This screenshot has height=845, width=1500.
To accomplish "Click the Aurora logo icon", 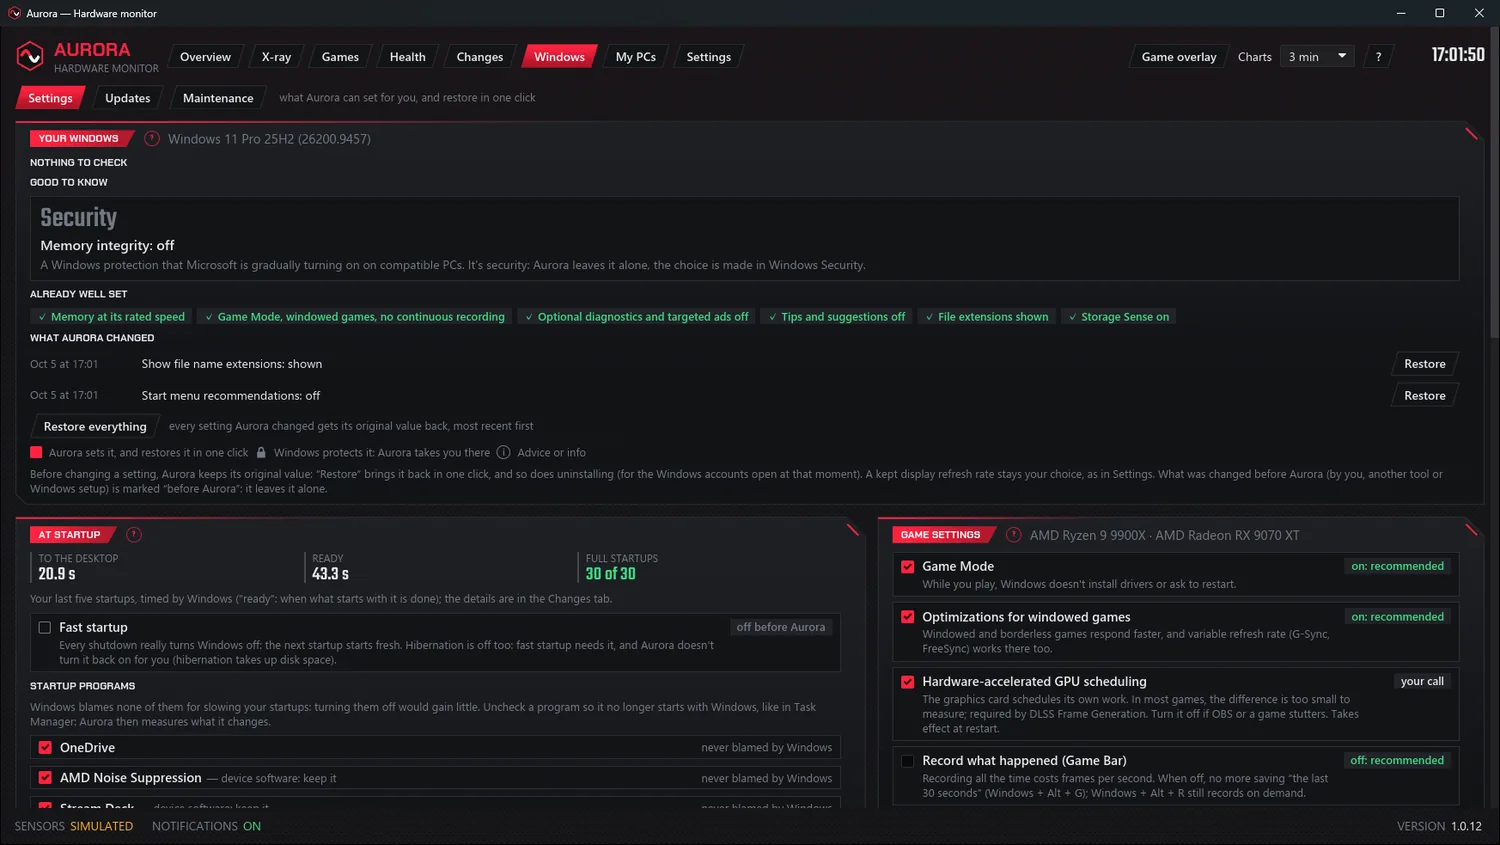I will [30, 56].
